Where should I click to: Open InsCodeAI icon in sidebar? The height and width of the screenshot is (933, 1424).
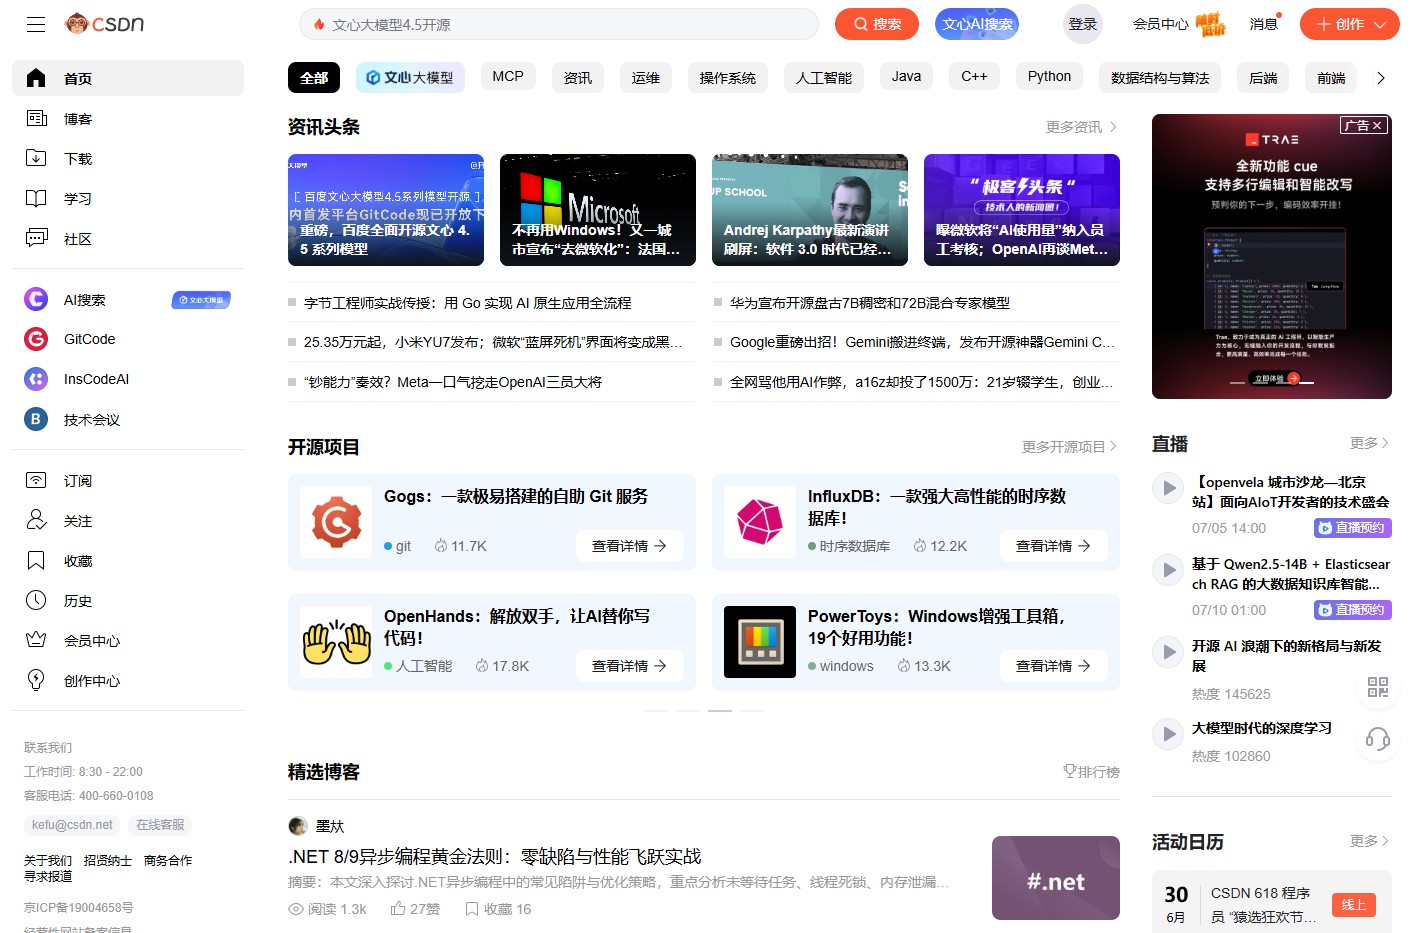(x=36, y=379)
